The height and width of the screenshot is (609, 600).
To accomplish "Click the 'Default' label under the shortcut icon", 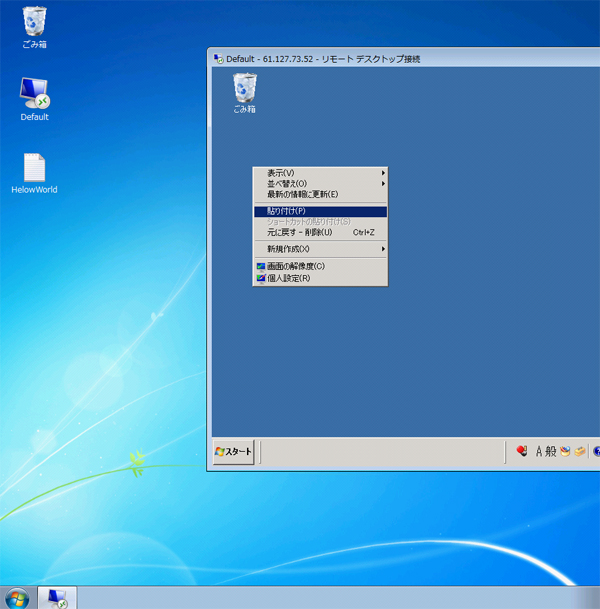I will pos(35,117).
